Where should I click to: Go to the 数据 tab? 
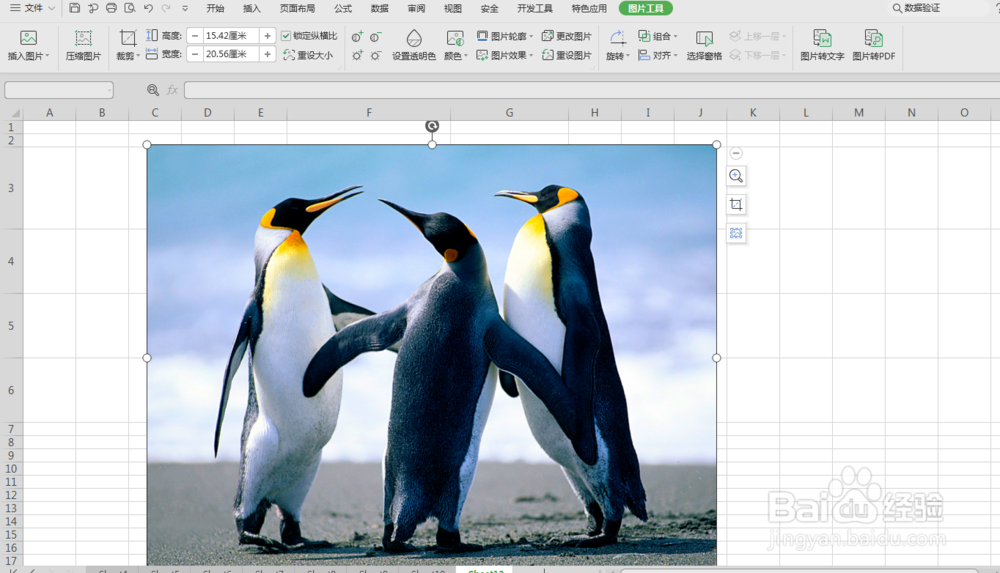point(379,8)
